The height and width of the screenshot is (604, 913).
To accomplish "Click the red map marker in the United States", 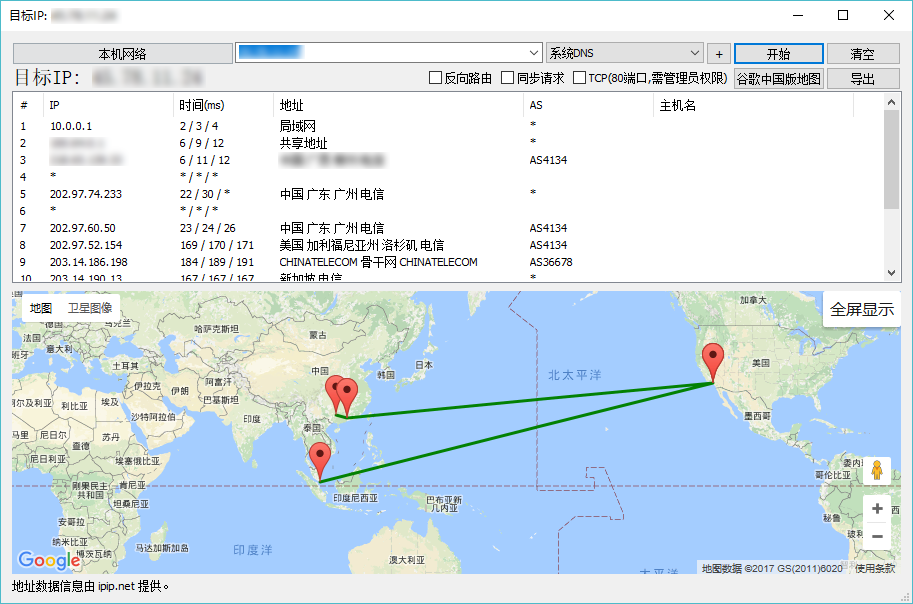I will (x=713, y=359).
